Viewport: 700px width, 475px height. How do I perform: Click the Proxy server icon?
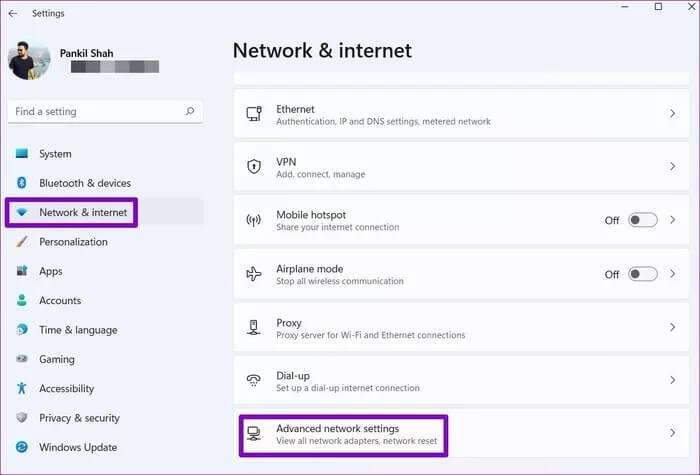click(254, 327)
